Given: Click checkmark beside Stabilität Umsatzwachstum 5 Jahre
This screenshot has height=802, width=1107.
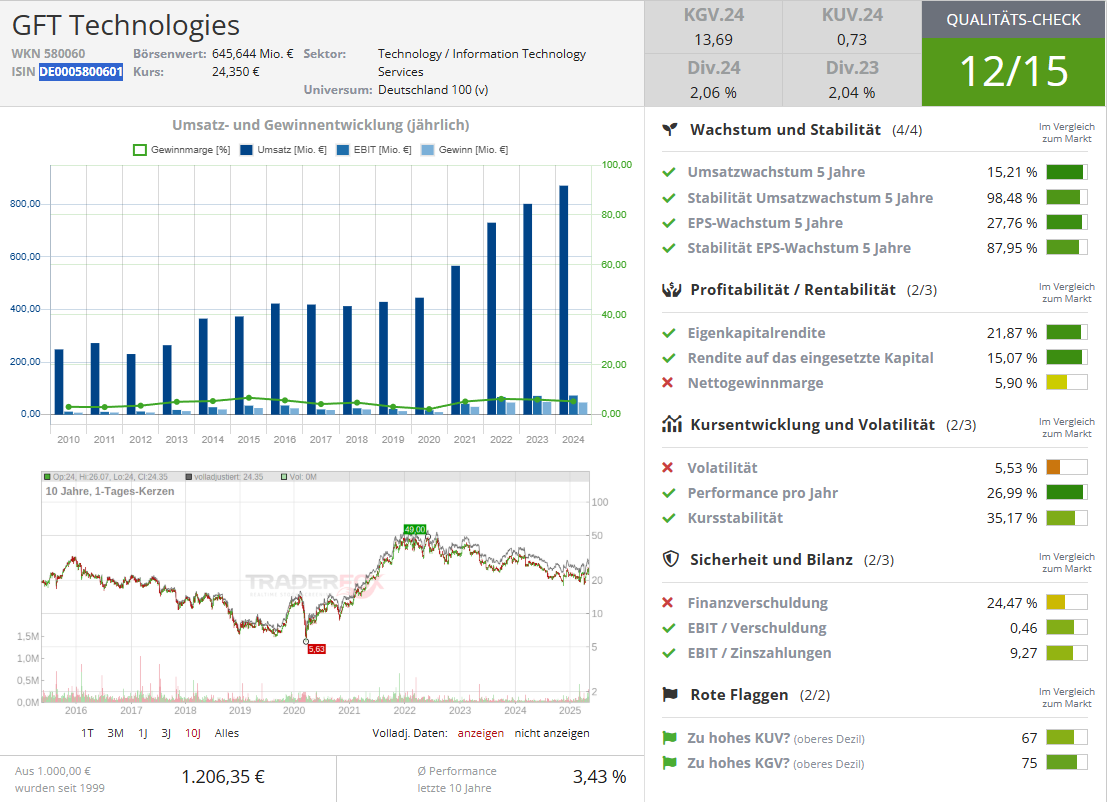Looking at the screenshot, I should tap(669, 198).
